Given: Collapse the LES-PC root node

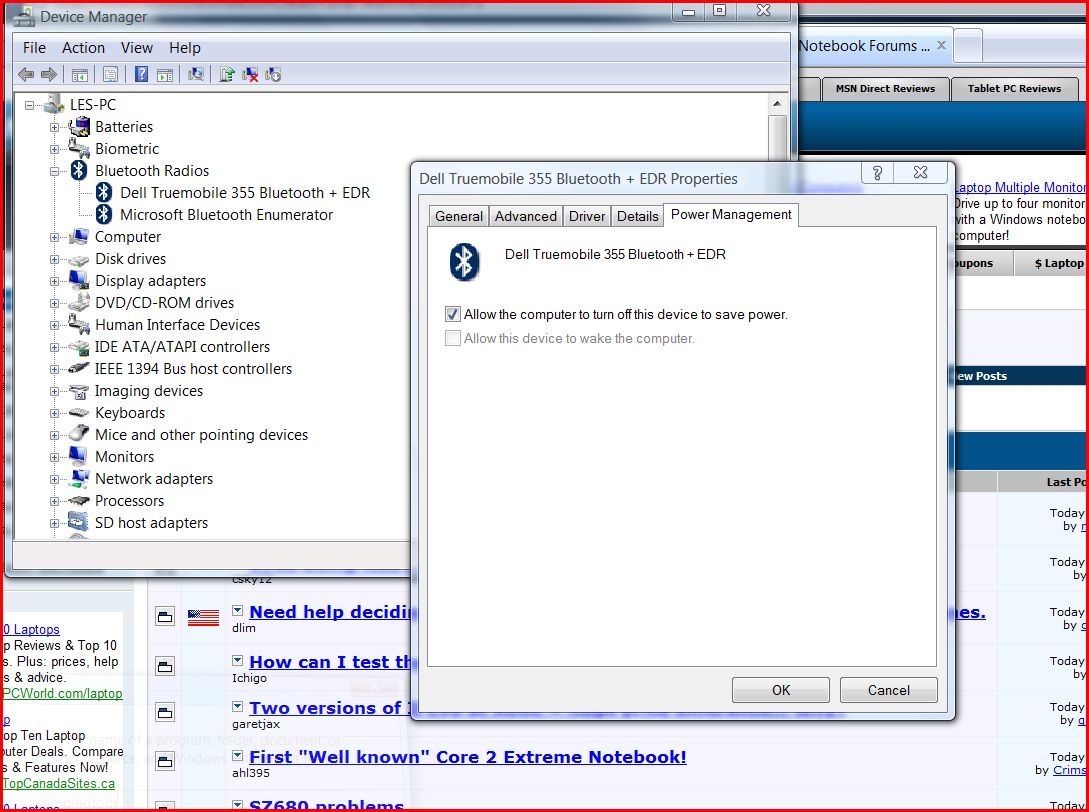Looking at the screenshot, I should click(29, 105).
